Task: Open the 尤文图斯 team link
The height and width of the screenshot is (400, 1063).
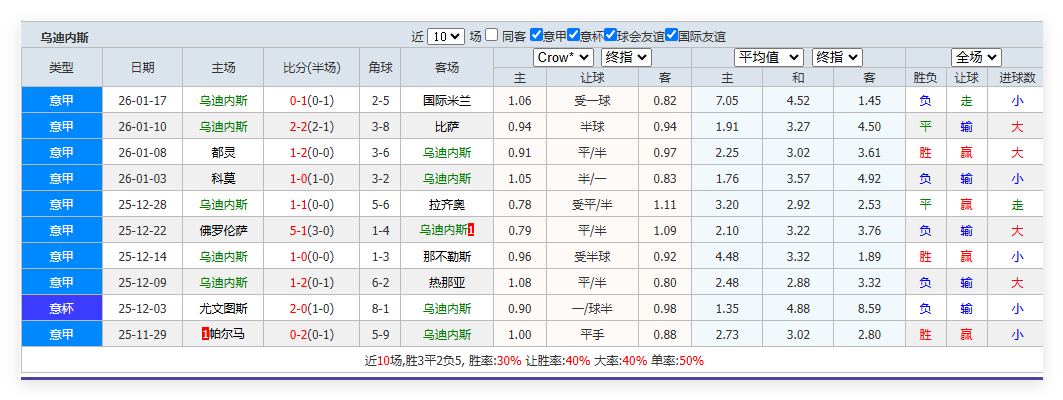Action: pyautogui.click(x=223, y=308)
